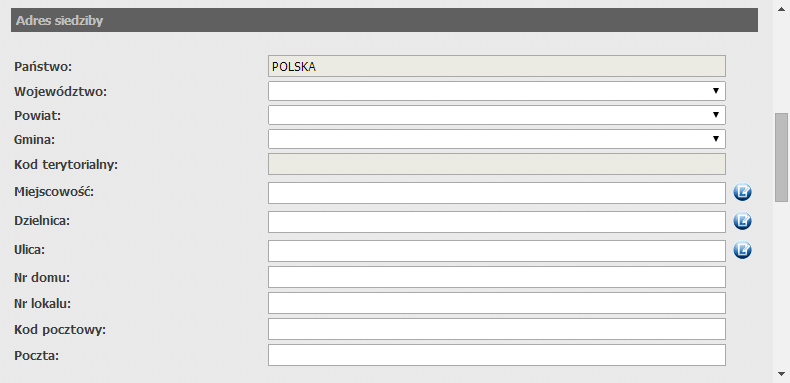Click the Województwo dropdown arrow

715,91
